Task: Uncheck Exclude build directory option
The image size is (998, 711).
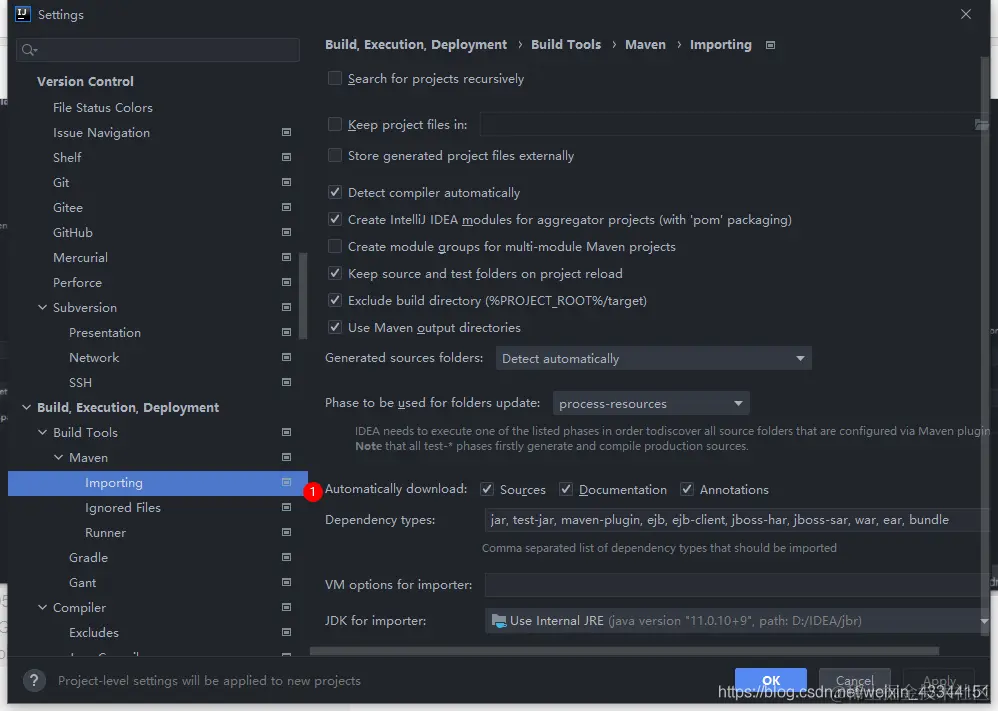Action: [334, 300]
